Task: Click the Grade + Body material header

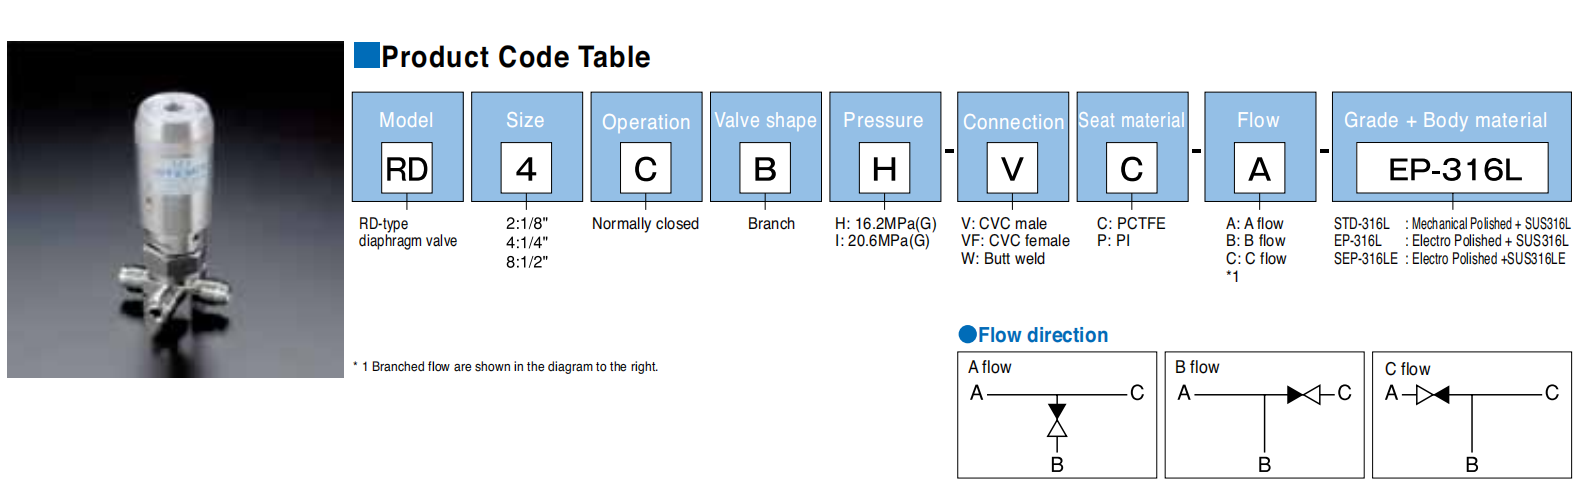Action: coord(1445,120)
